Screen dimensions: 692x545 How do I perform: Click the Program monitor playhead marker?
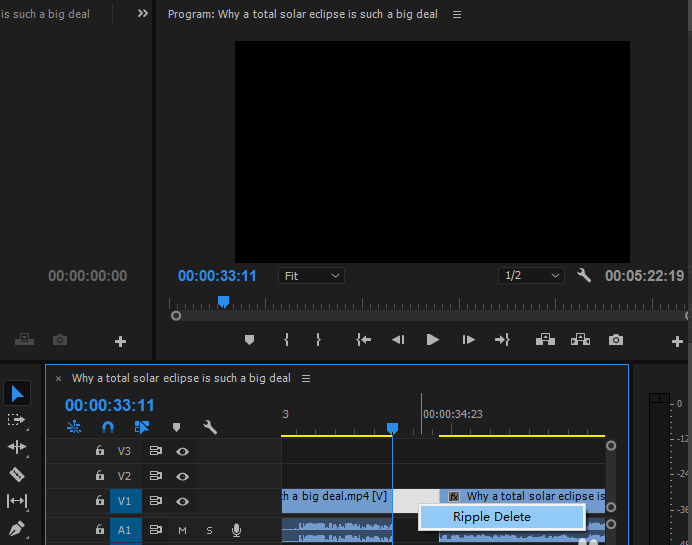(x=223, y=301)
